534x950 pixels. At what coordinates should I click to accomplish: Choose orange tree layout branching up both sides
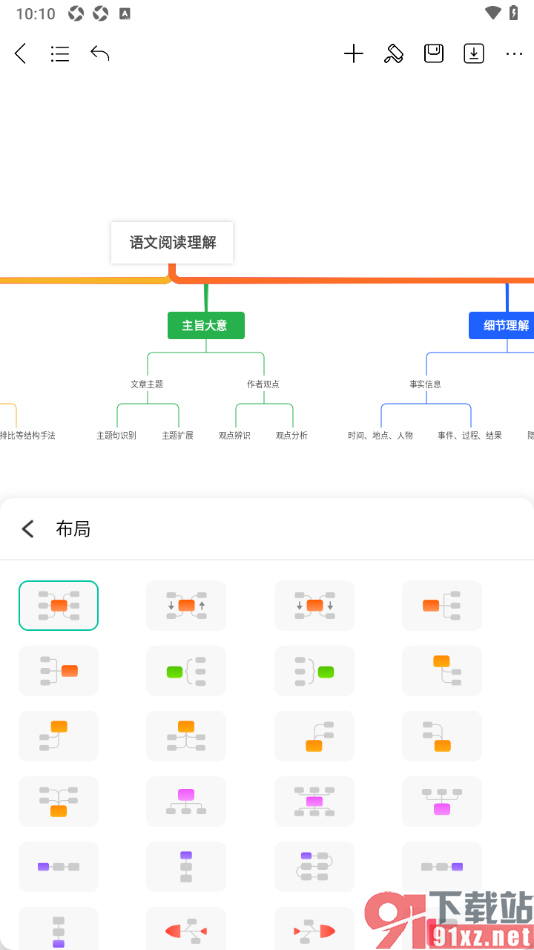58,802
